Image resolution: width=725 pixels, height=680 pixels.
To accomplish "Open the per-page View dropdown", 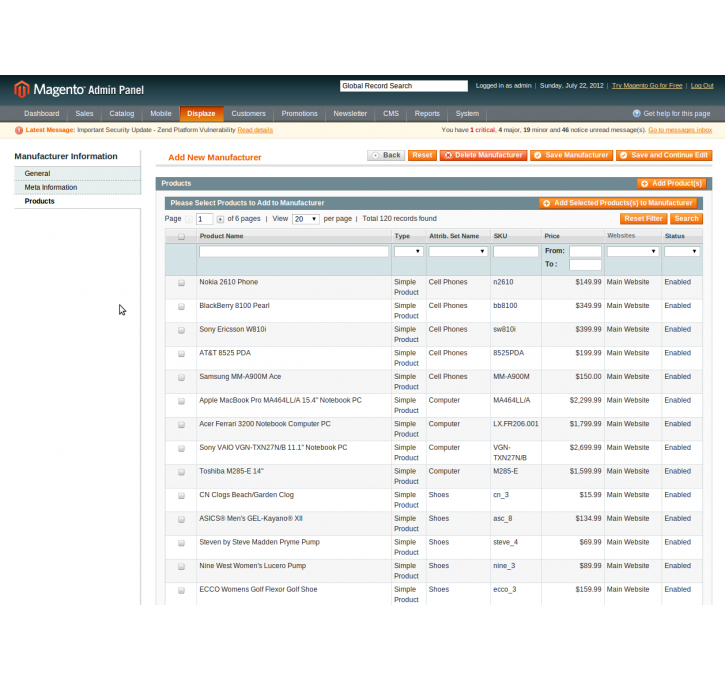I will (306, 219).
